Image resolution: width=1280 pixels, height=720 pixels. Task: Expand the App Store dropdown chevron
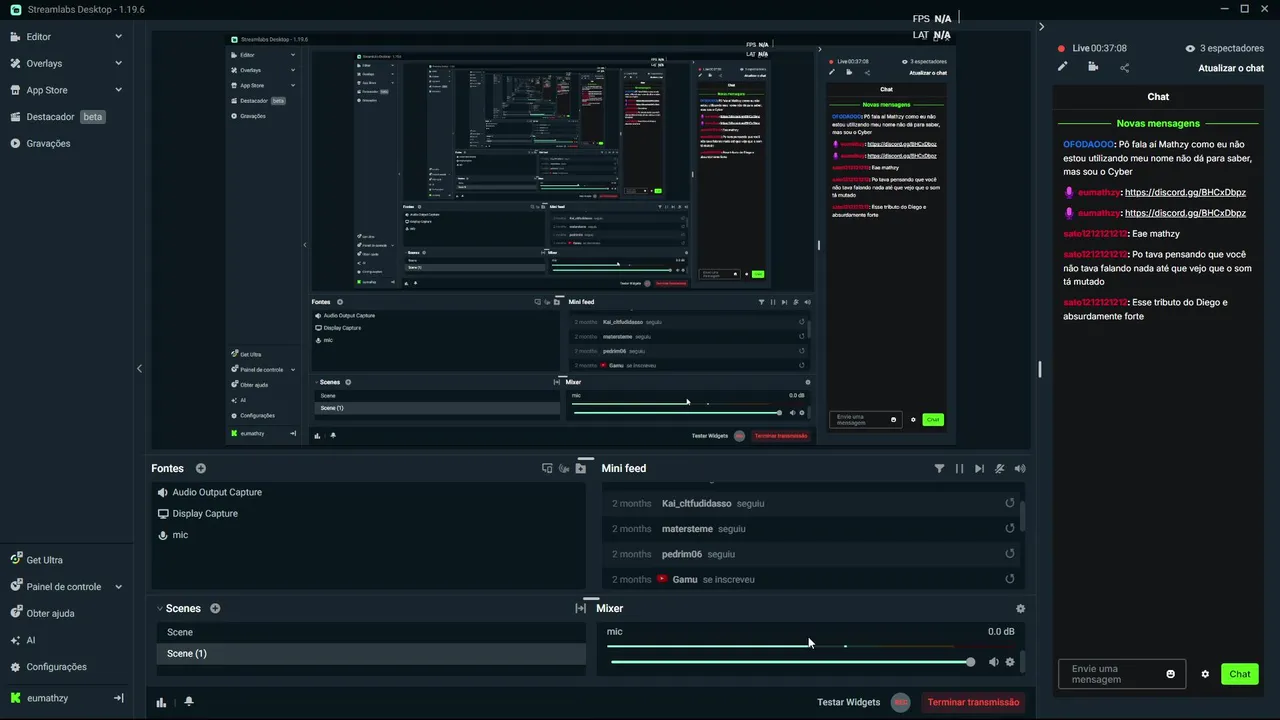pyautogui.click(x=118, y=90)
